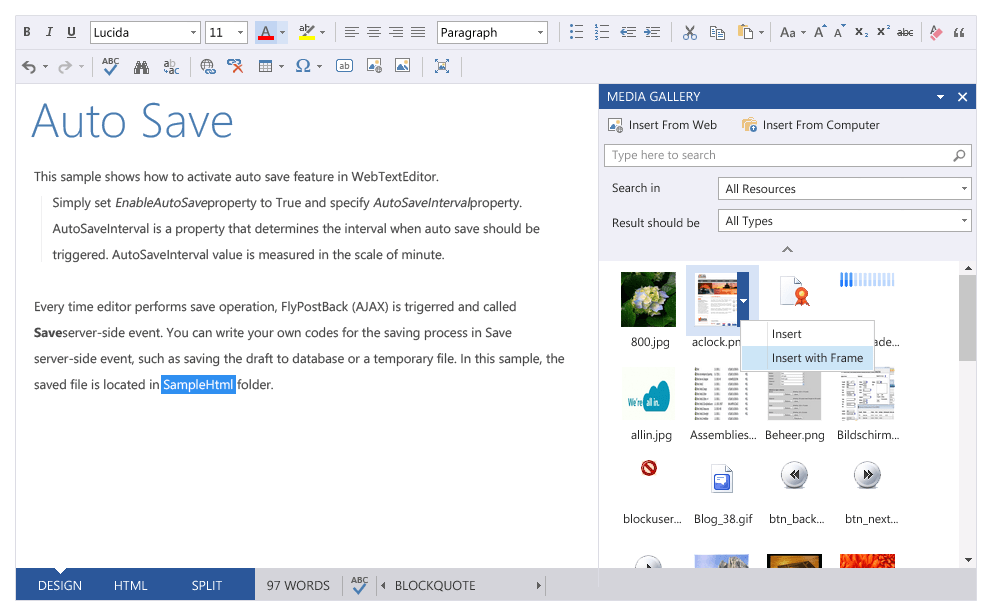Toggle fullscreen editing mode
Image resolution: width=992 pixels, height=604 pixels.
[441, 66]
